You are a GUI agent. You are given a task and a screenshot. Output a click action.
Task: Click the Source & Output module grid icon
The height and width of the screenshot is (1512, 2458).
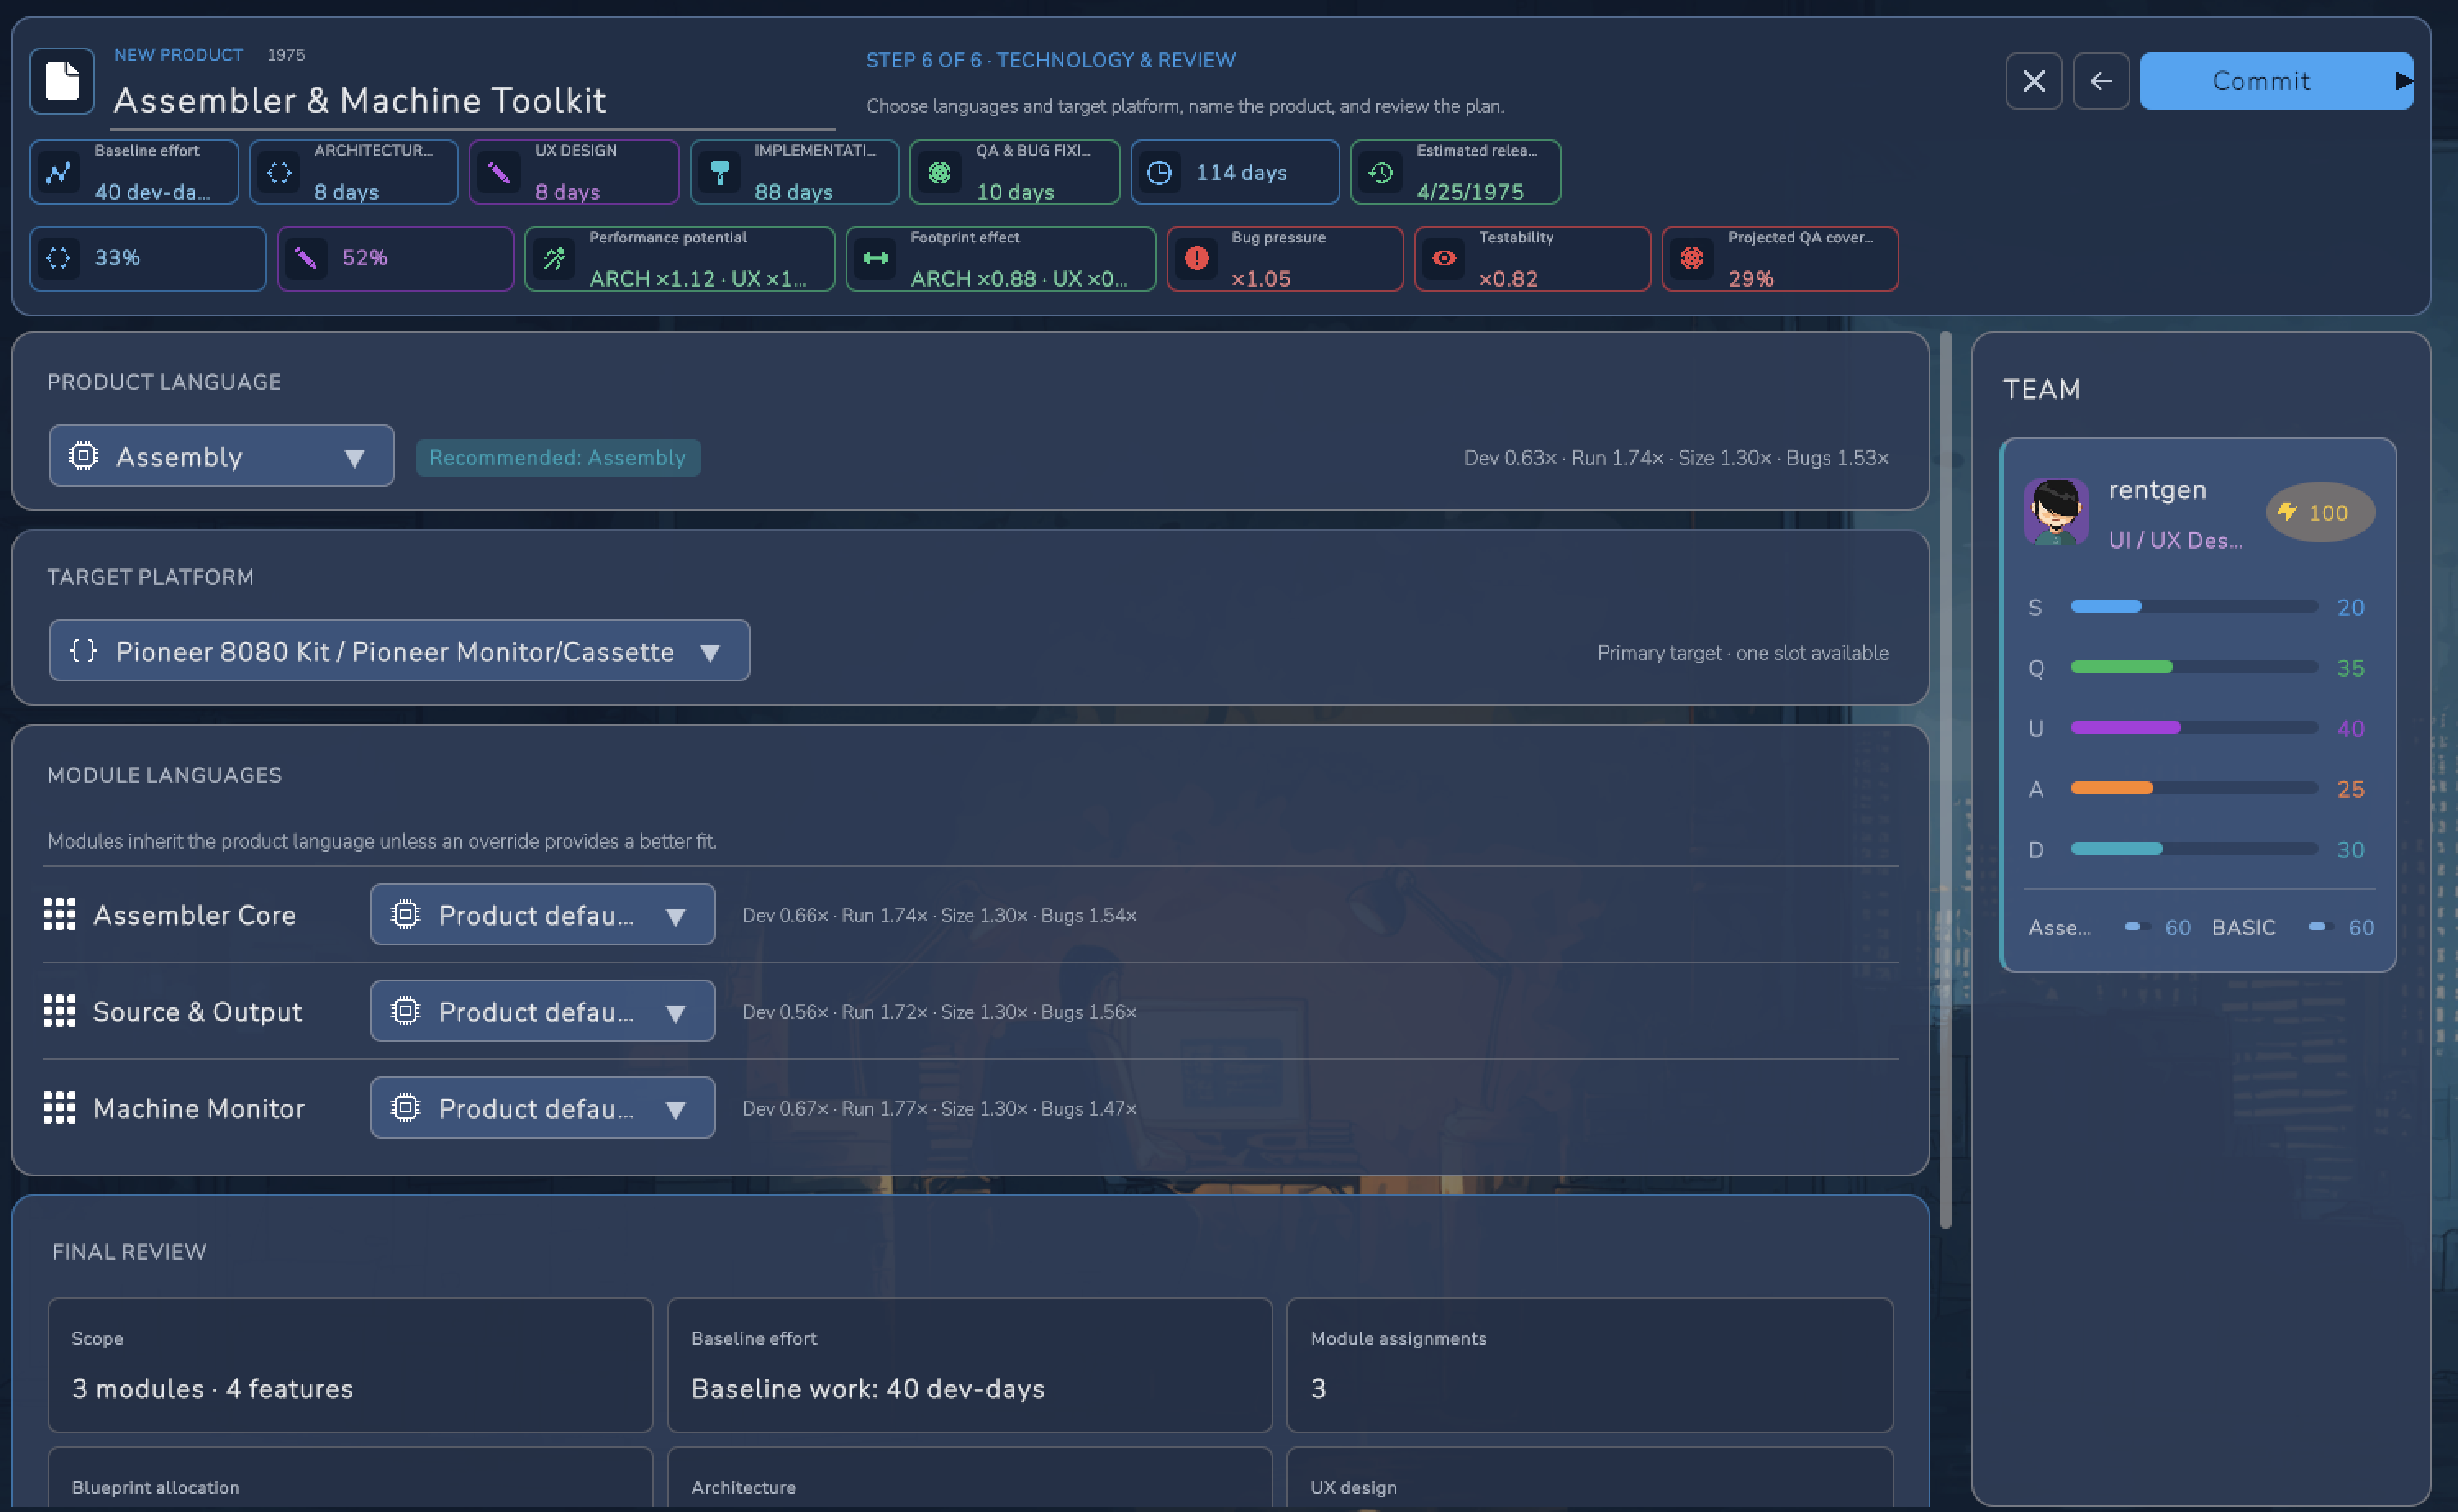coord(60,1011)
